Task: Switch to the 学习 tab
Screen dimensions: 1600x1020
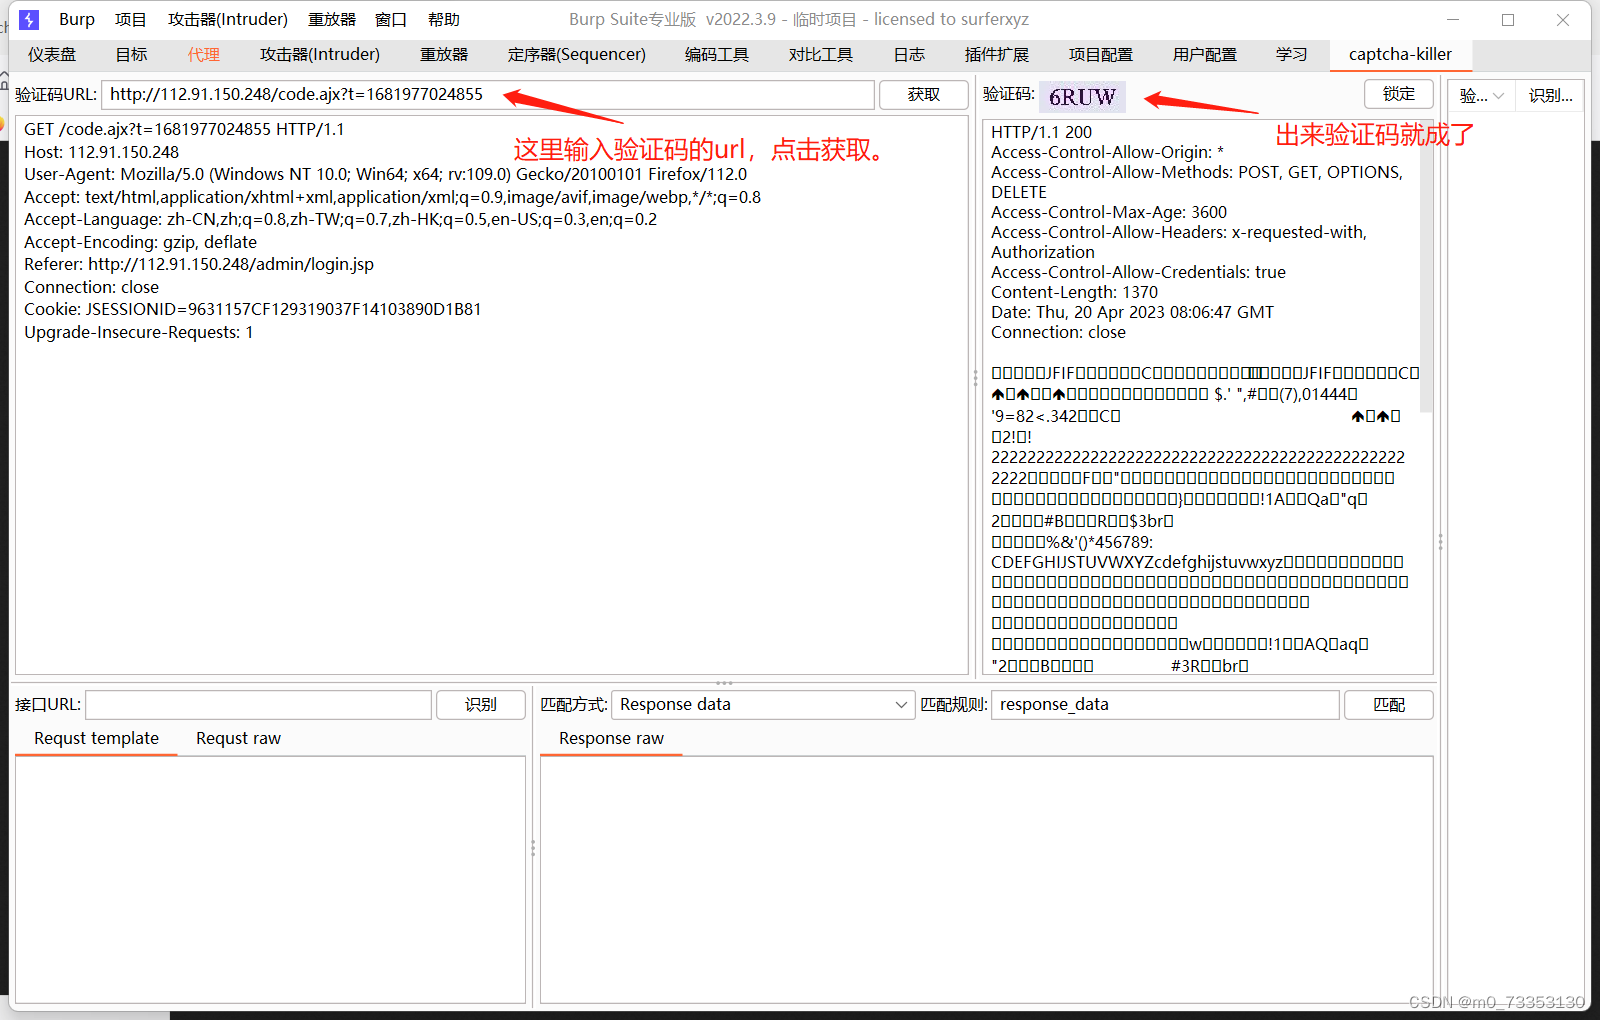Action: coord(1292,54)
